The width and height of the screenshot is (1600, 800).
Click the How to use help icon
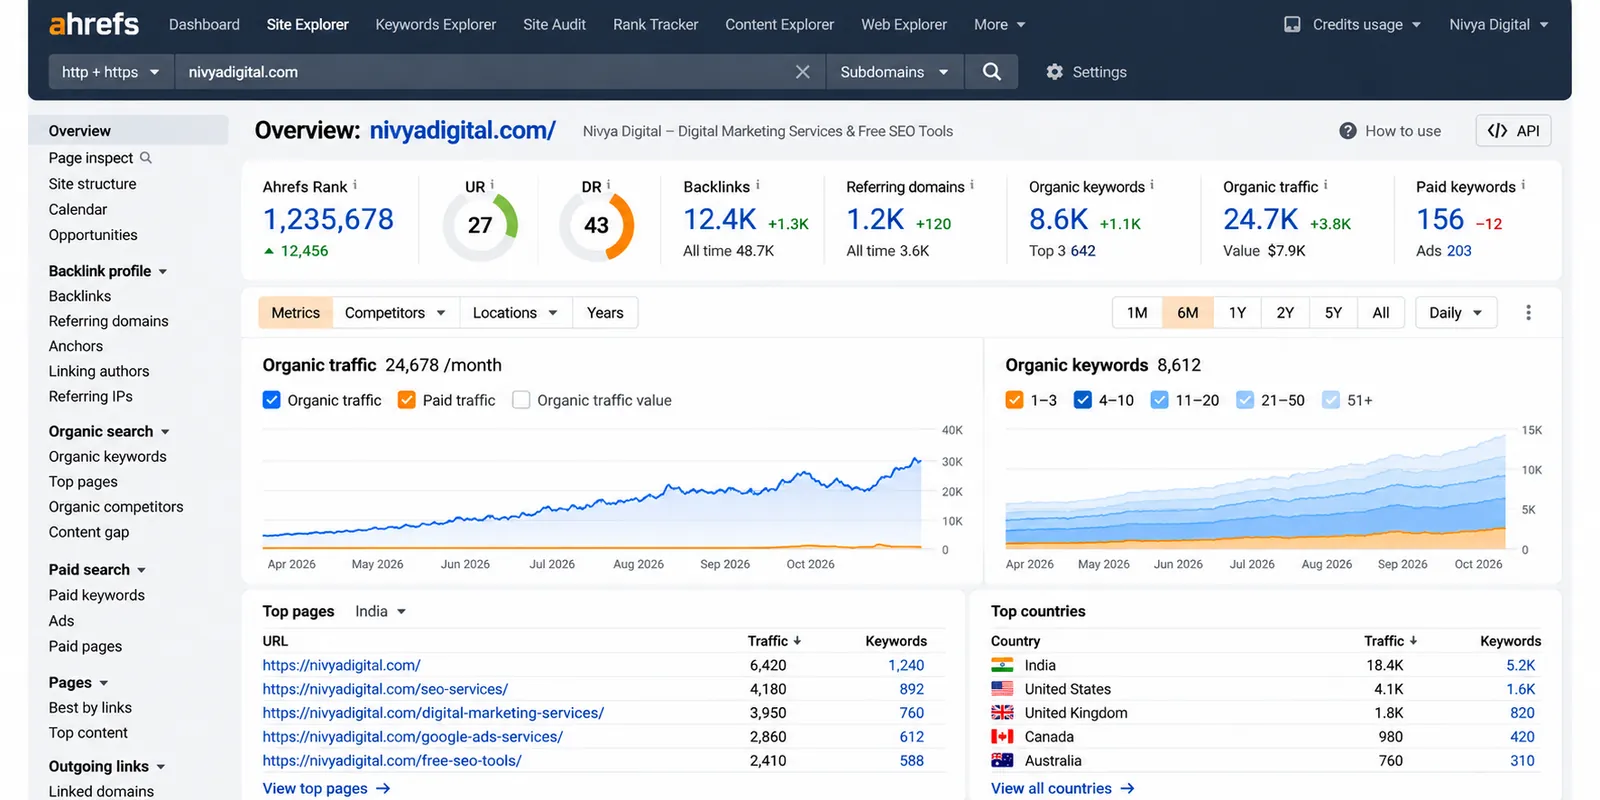(1348, 131)
